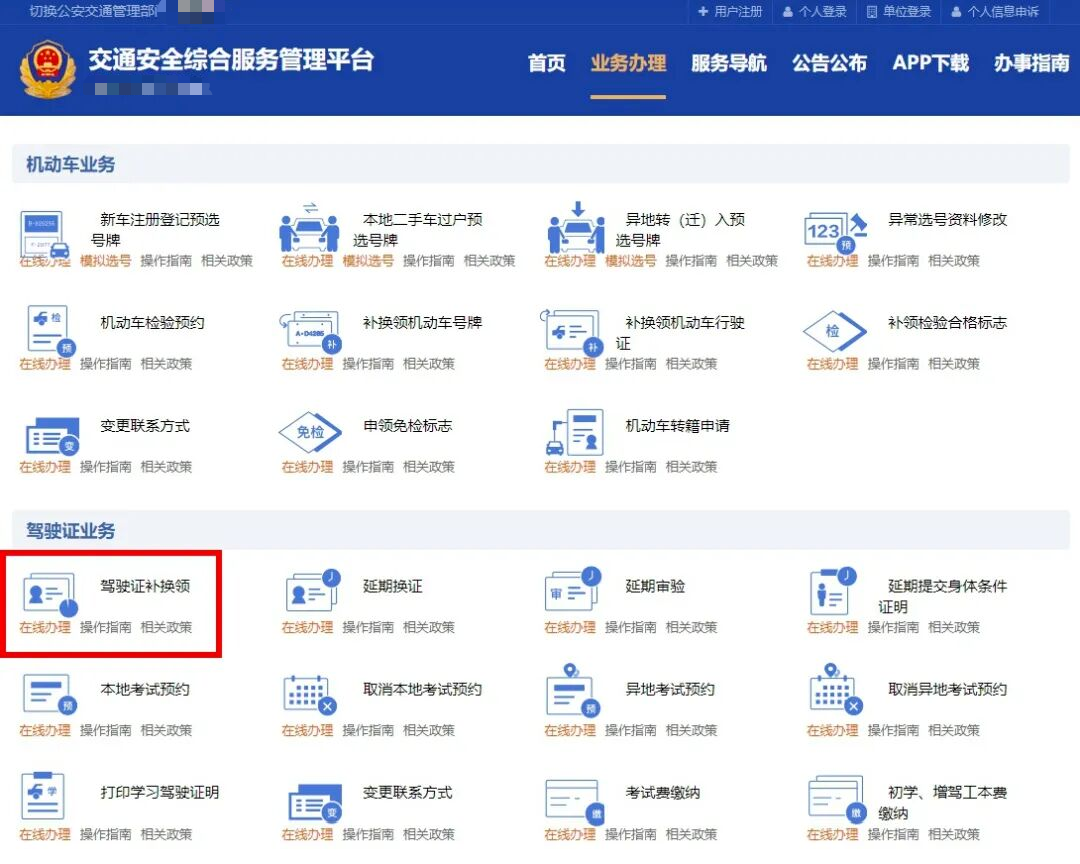Open the 申领免检标志 icon
The height and width of the screenshot is (864, 1080).
310,432
